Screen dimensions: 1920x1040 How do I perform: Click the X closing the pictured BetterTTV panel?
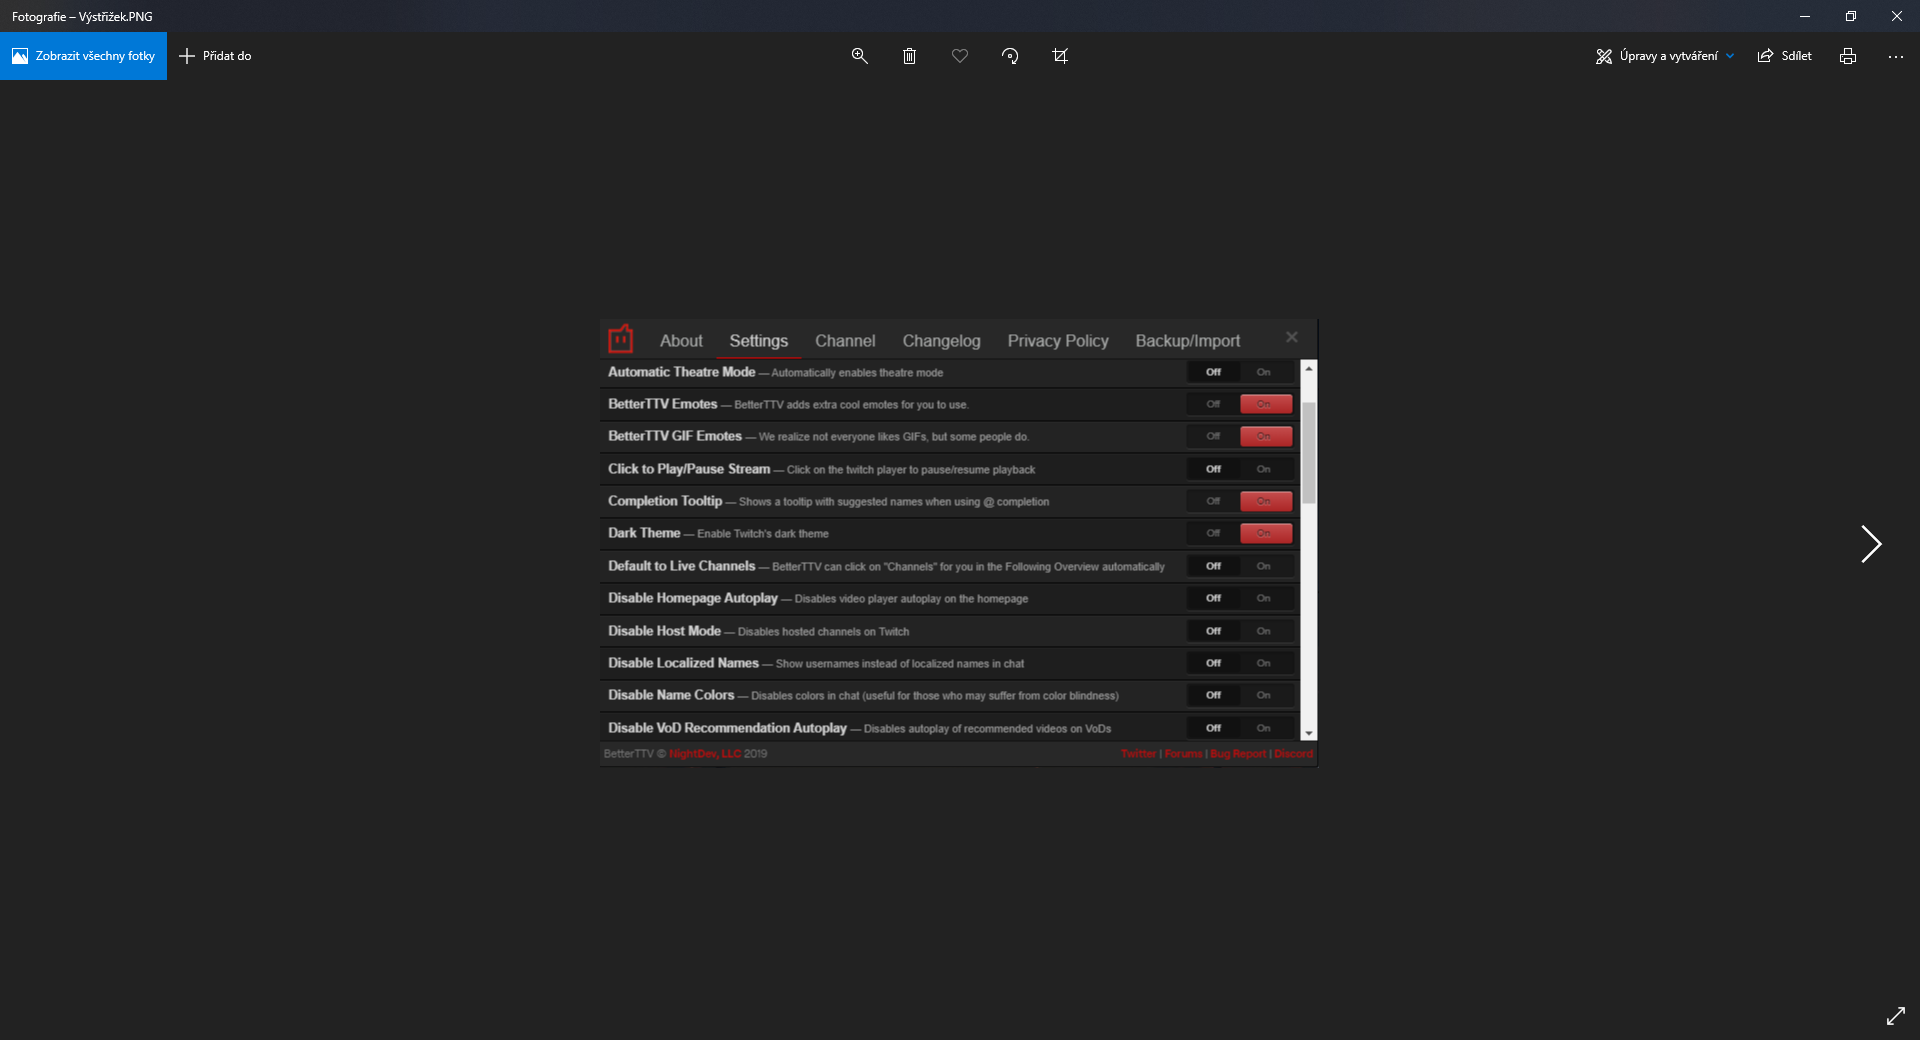pos(1292,337)
